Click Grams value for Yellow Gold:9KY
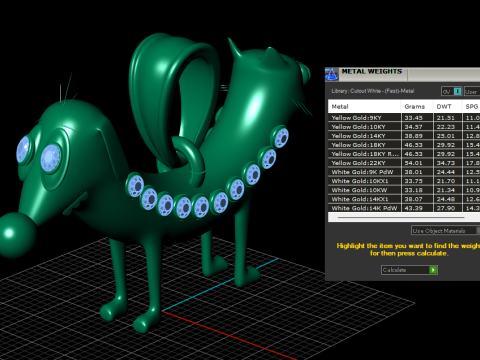Viewport: 480px width, 360px height. pyautogui.click(x=413, y=118)
